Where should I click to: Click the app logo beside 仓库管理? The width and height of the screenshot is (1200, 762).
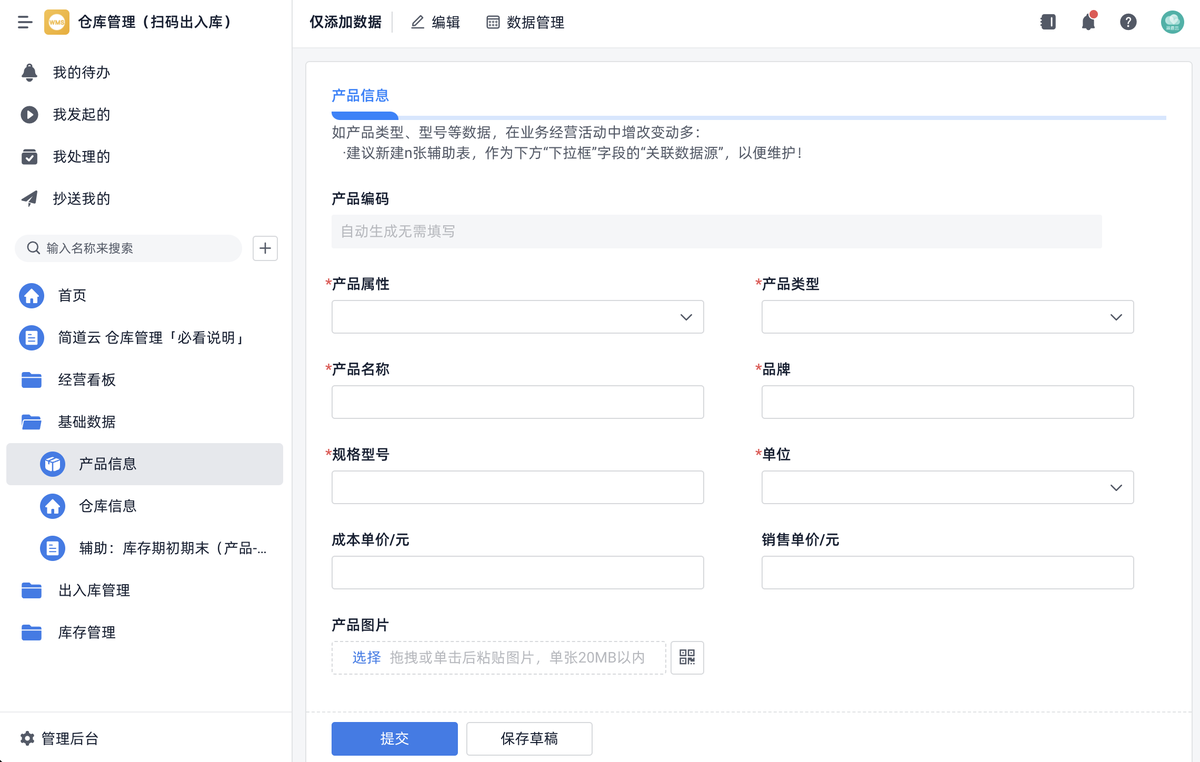coord(57,21)
